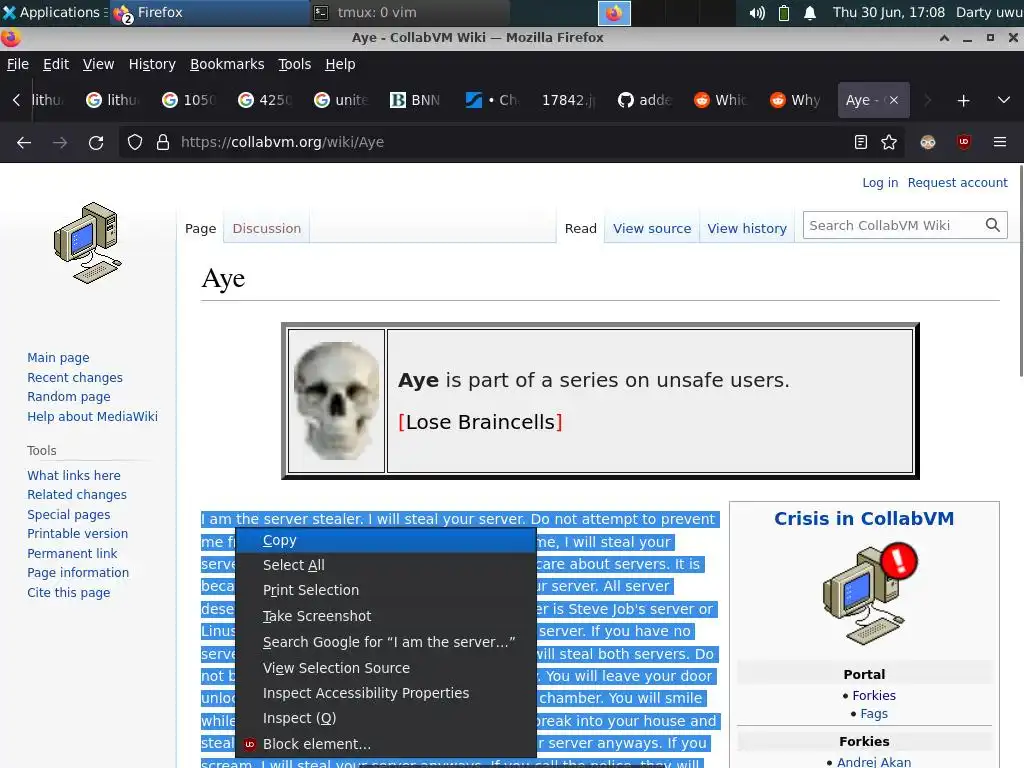The image size is (1024, 768).
Task: Choose Copy from the context menu
Action: pos(385,541)
